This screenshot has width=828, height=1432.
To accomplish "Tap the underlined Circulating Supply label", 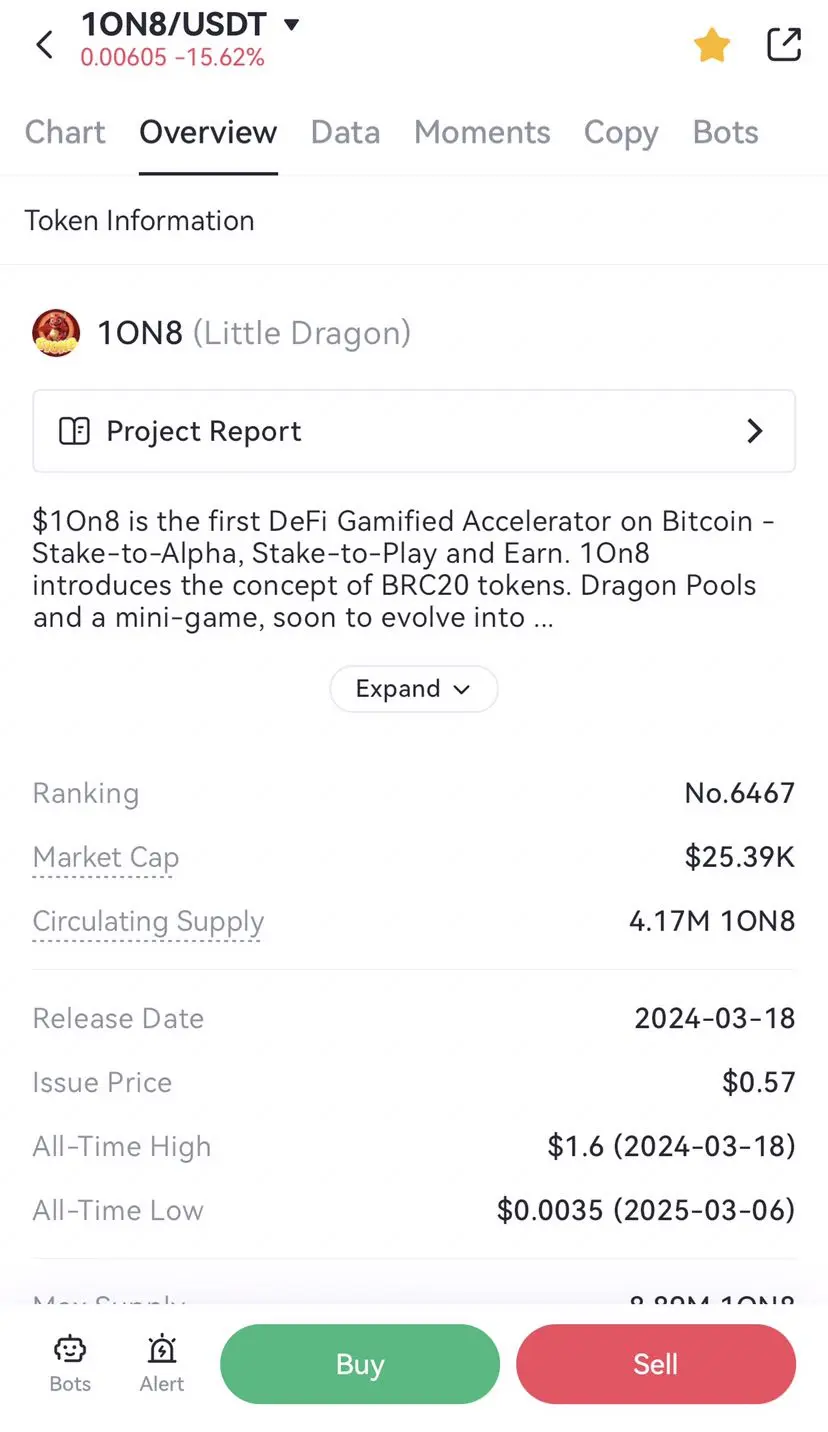I will point(148,922).
